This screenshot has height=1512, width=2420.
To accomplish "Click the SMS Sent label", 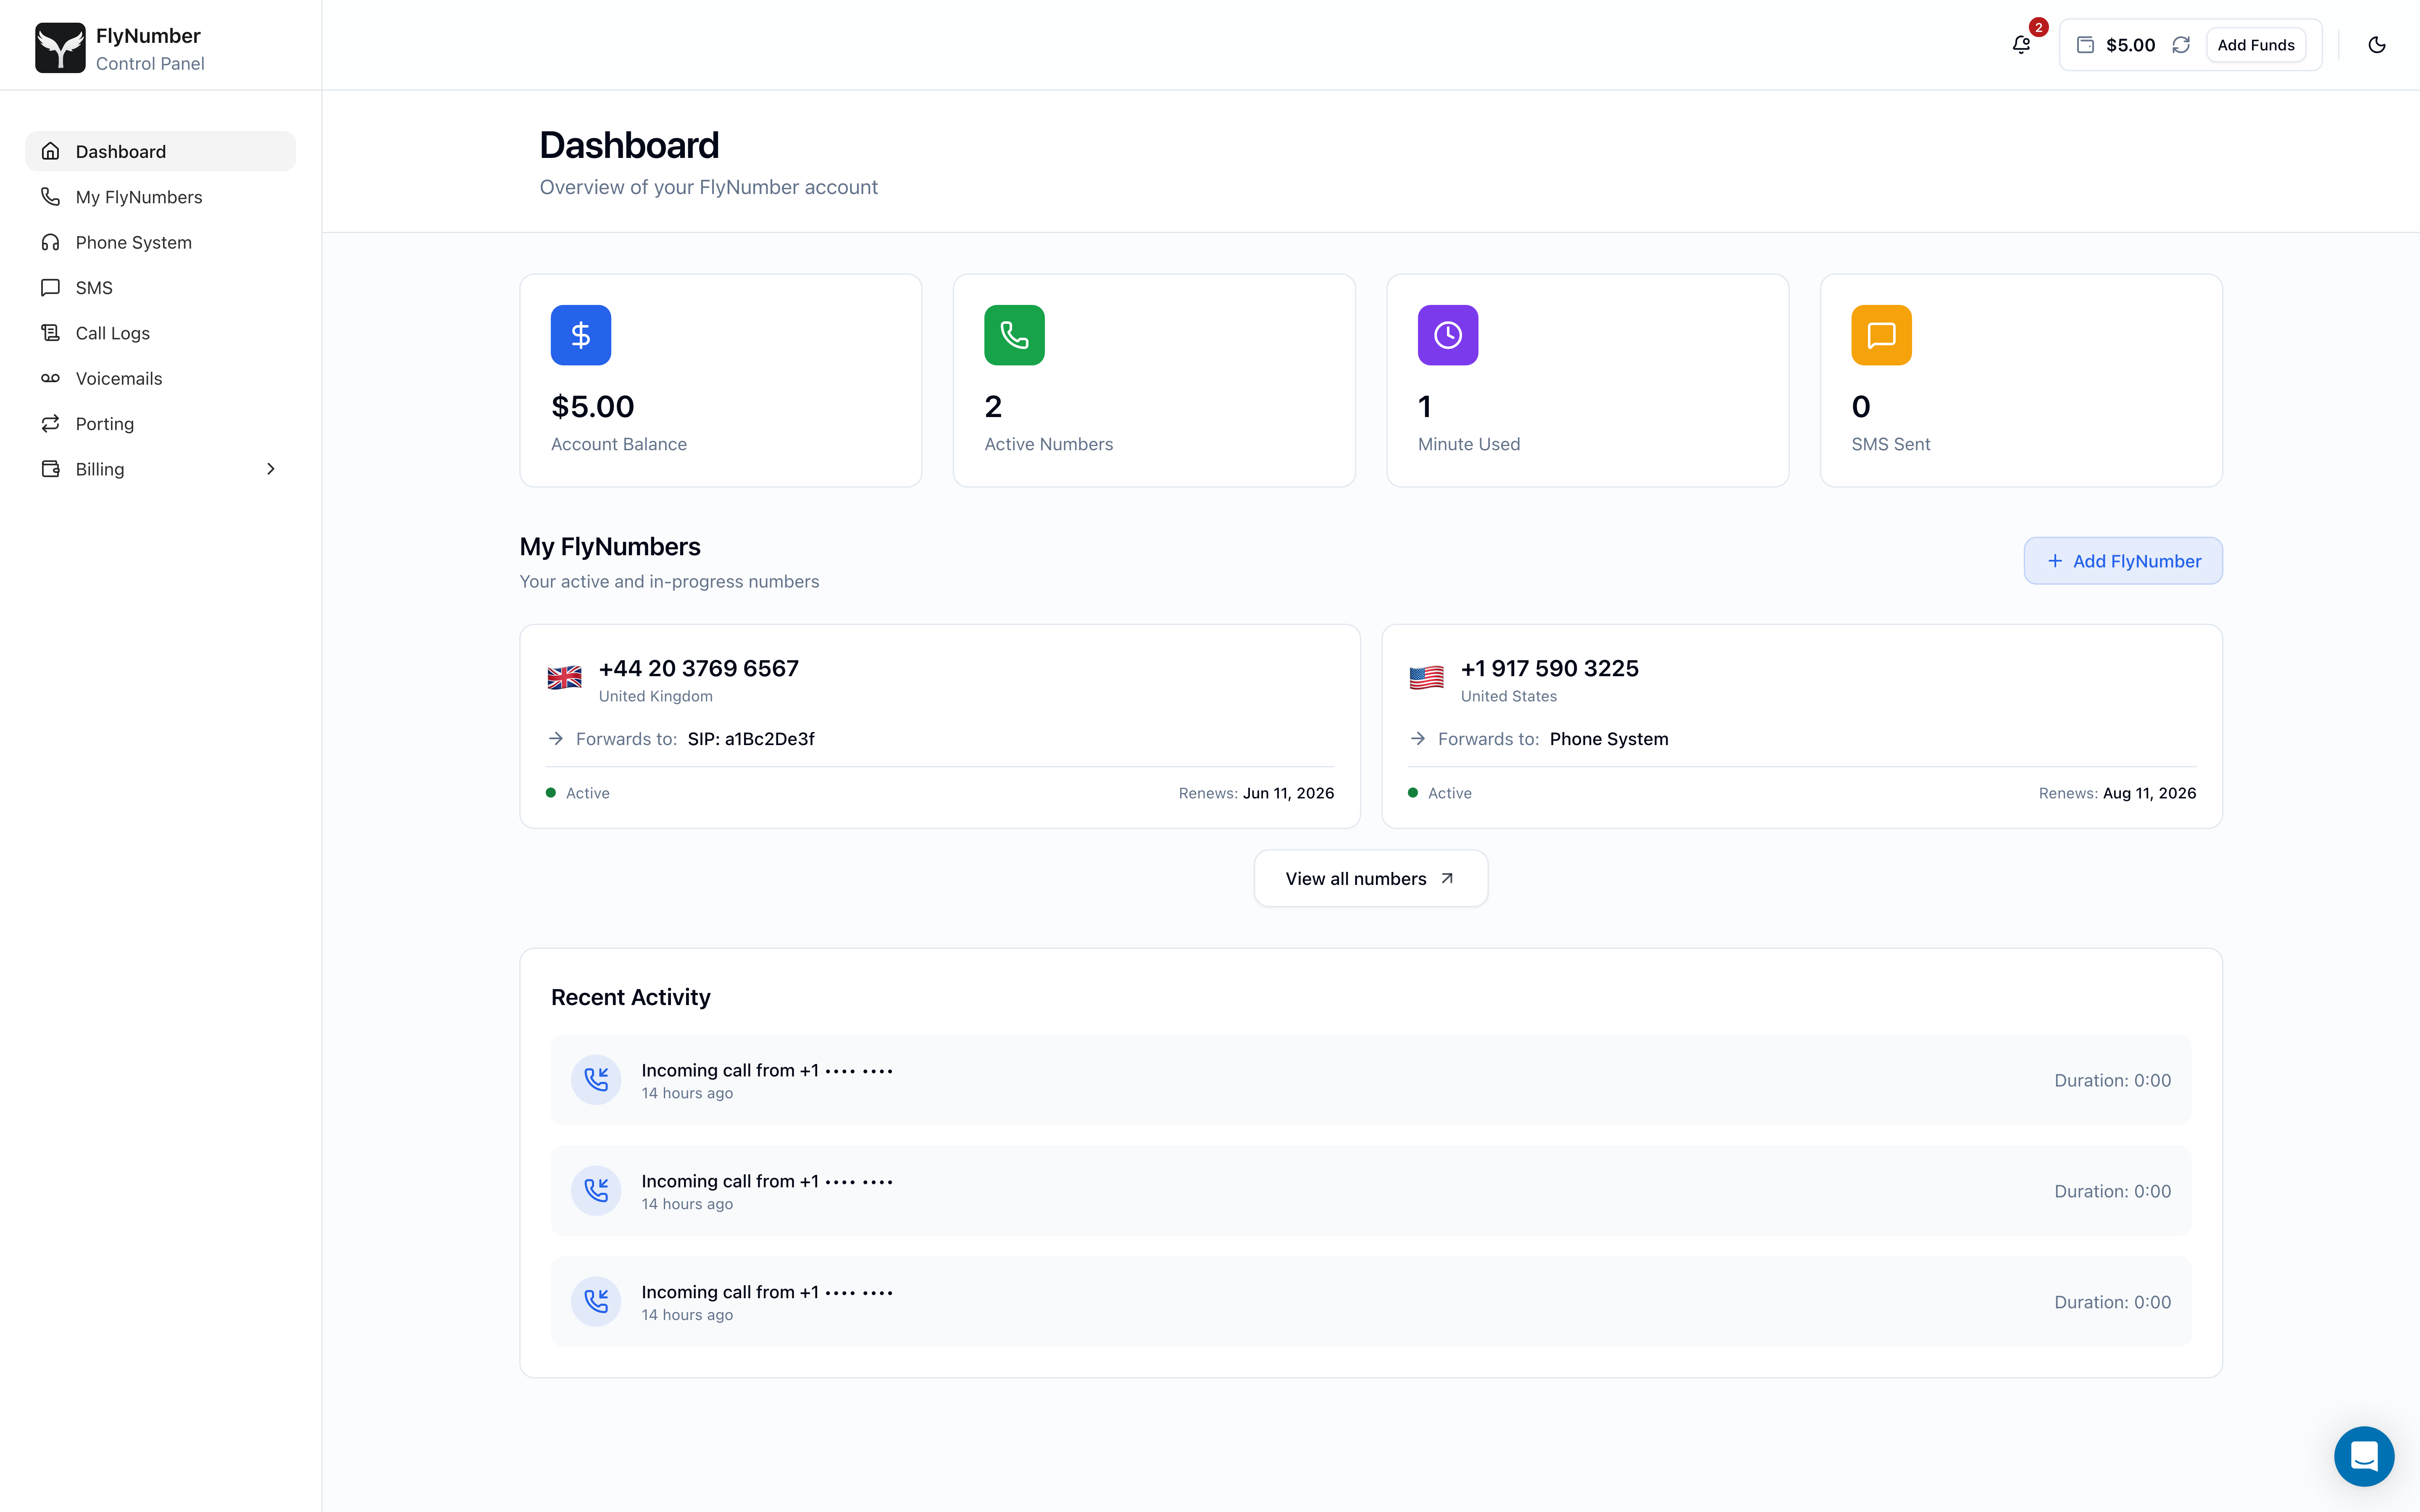I will [1890, 444].
